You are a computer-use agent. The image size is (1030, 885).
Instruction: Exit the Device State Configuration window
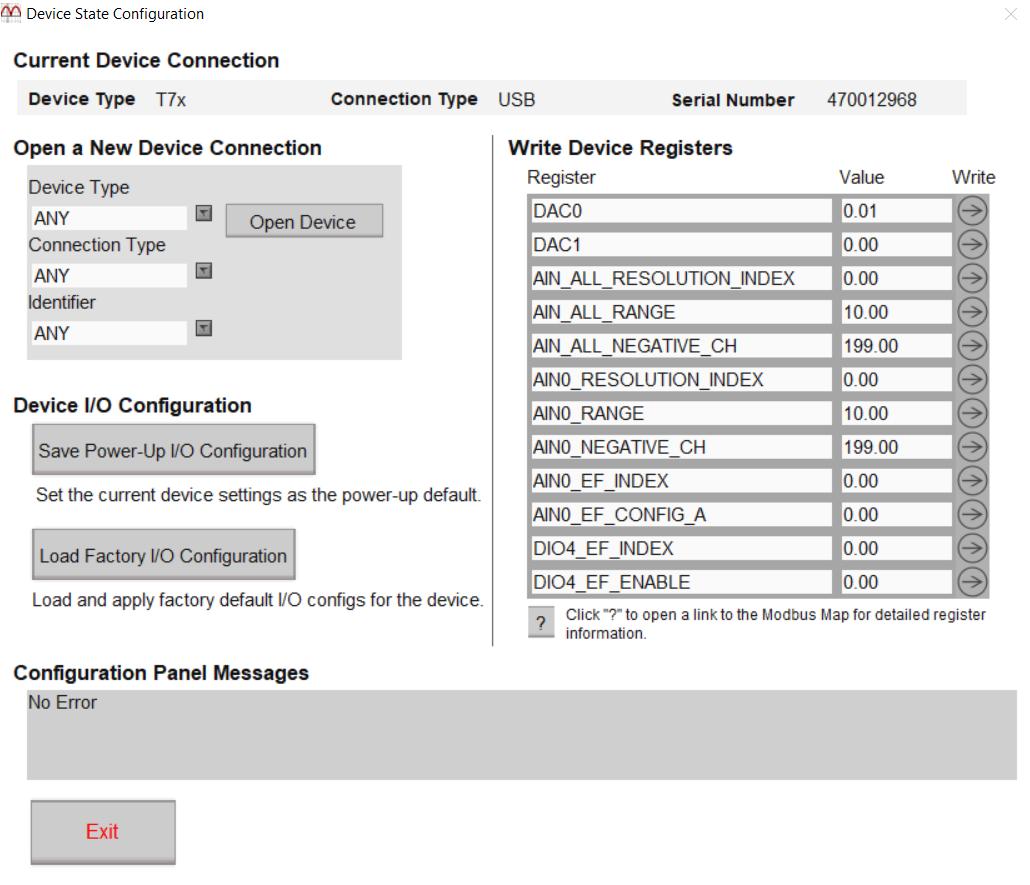[102, 831]
